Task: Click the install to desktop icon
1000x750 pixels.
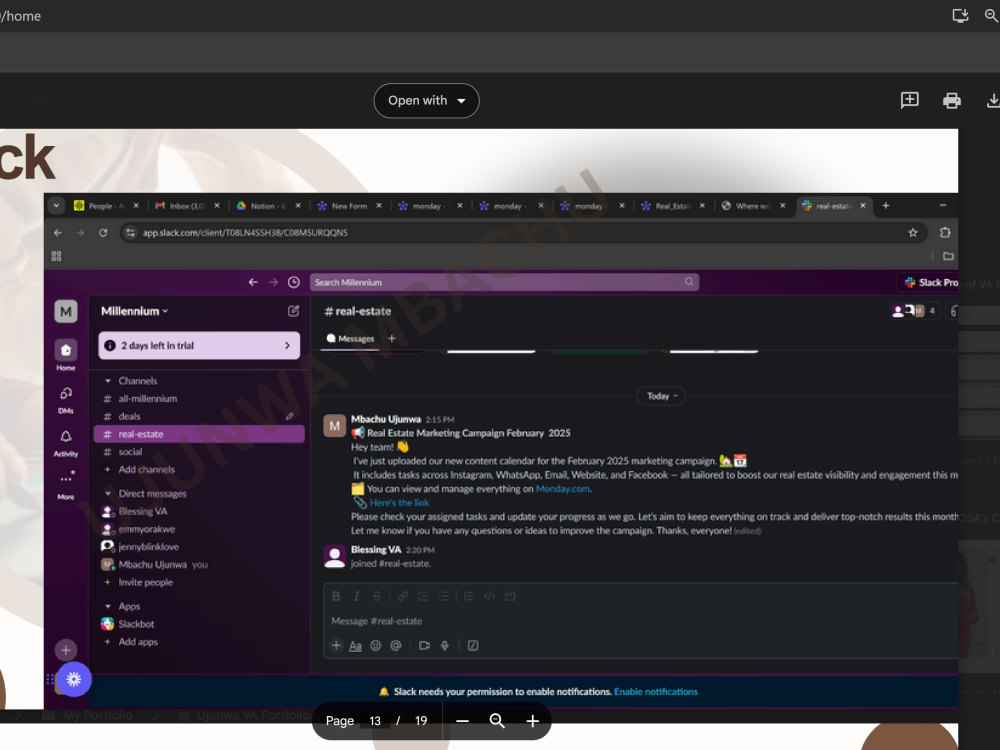Action: pyautogui.click(x=960, y=16)
